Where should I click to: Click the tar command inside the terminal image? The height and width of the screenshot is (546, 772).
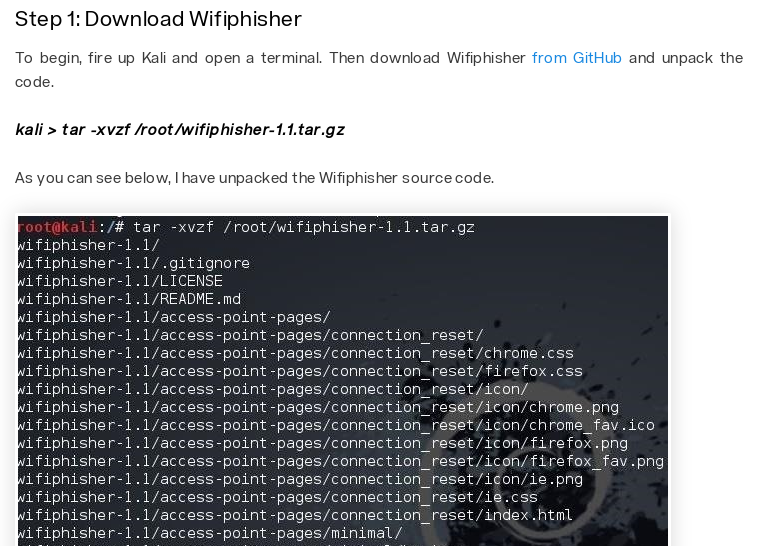point(304,227)
